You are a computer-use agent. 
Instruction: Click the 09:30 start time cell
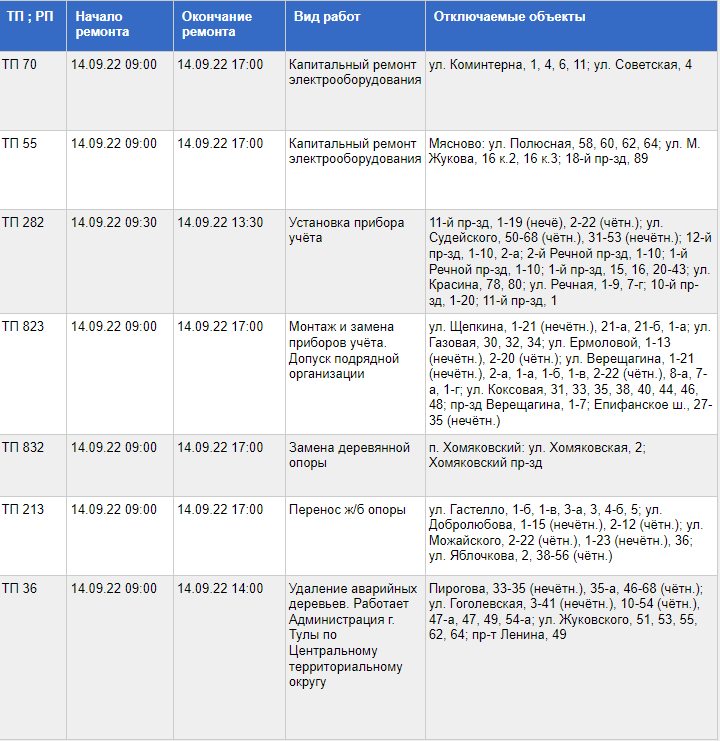114,222
